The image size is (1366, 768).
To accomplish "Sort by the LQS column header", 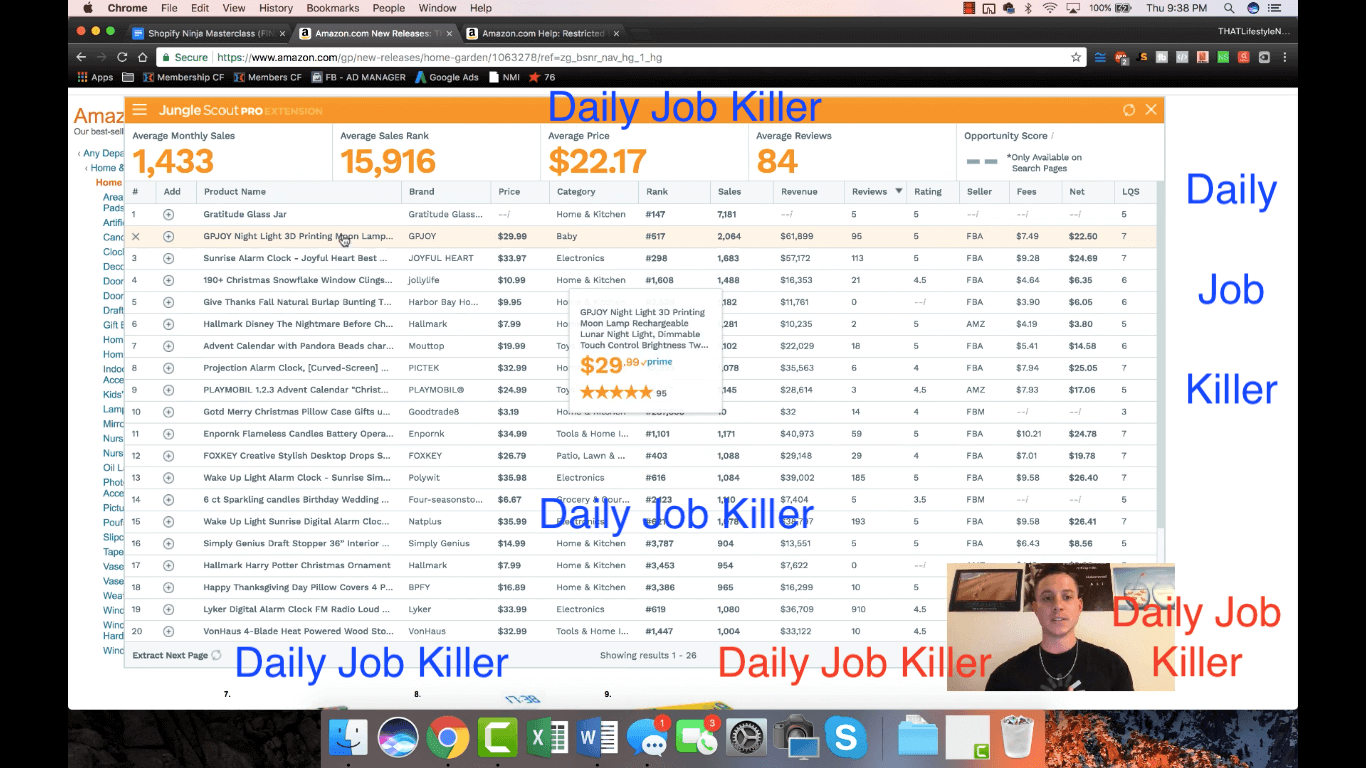I will [x=1130, y=191].
